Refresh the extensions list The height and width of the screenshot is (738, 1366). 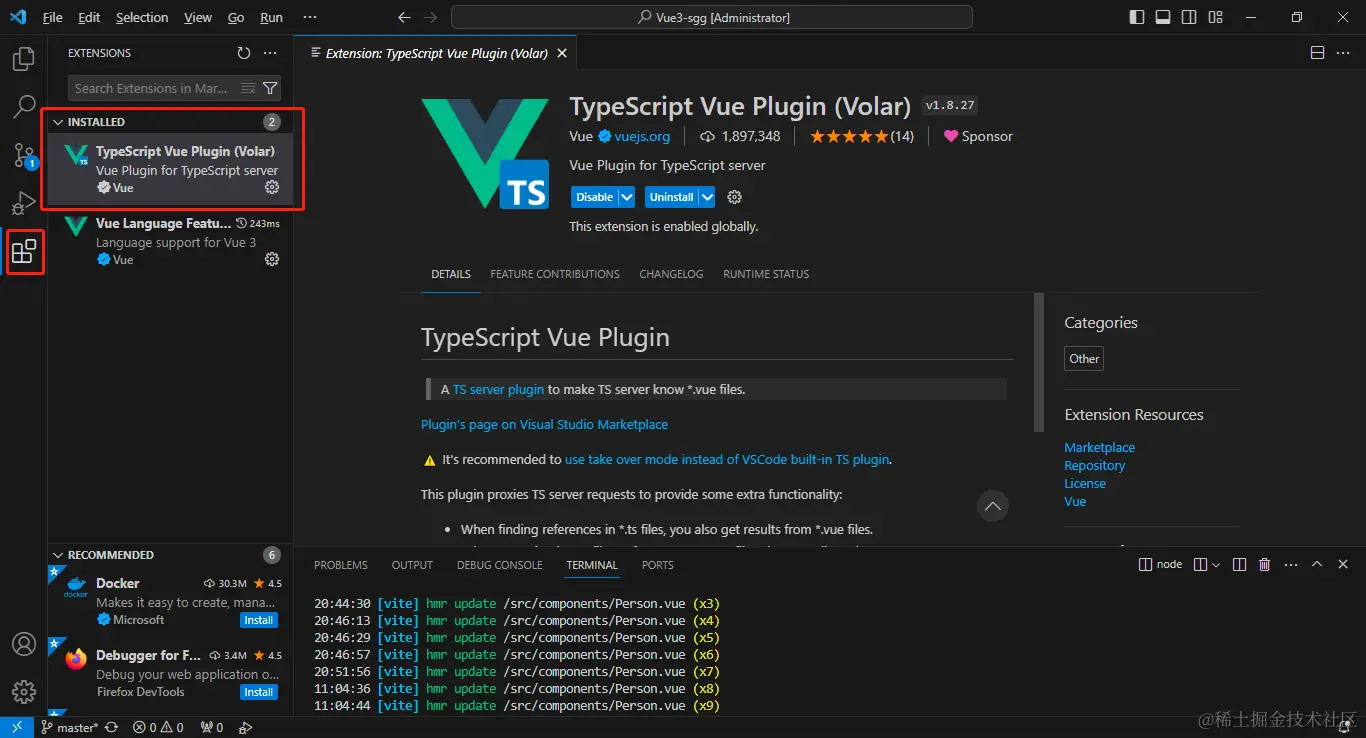click(244, 53)
